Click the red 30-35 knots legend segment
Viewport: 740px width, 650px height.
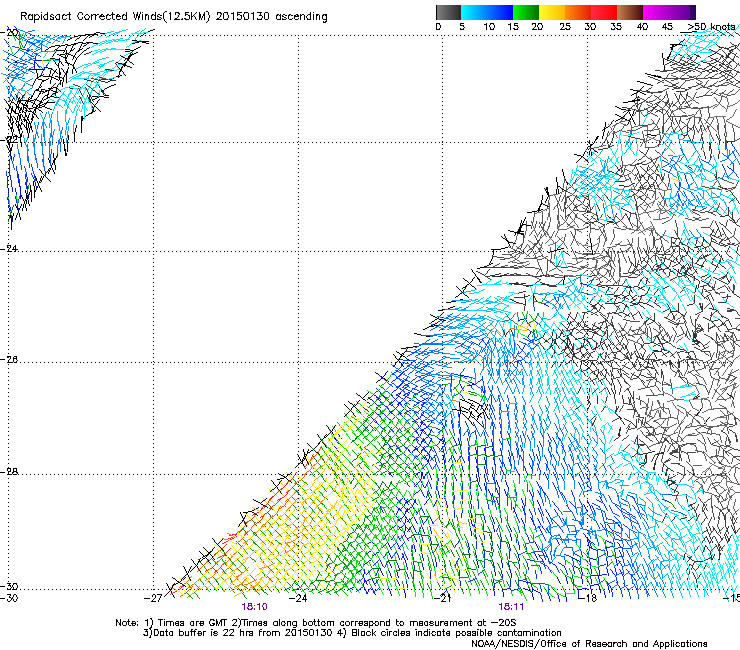point(604,12)
